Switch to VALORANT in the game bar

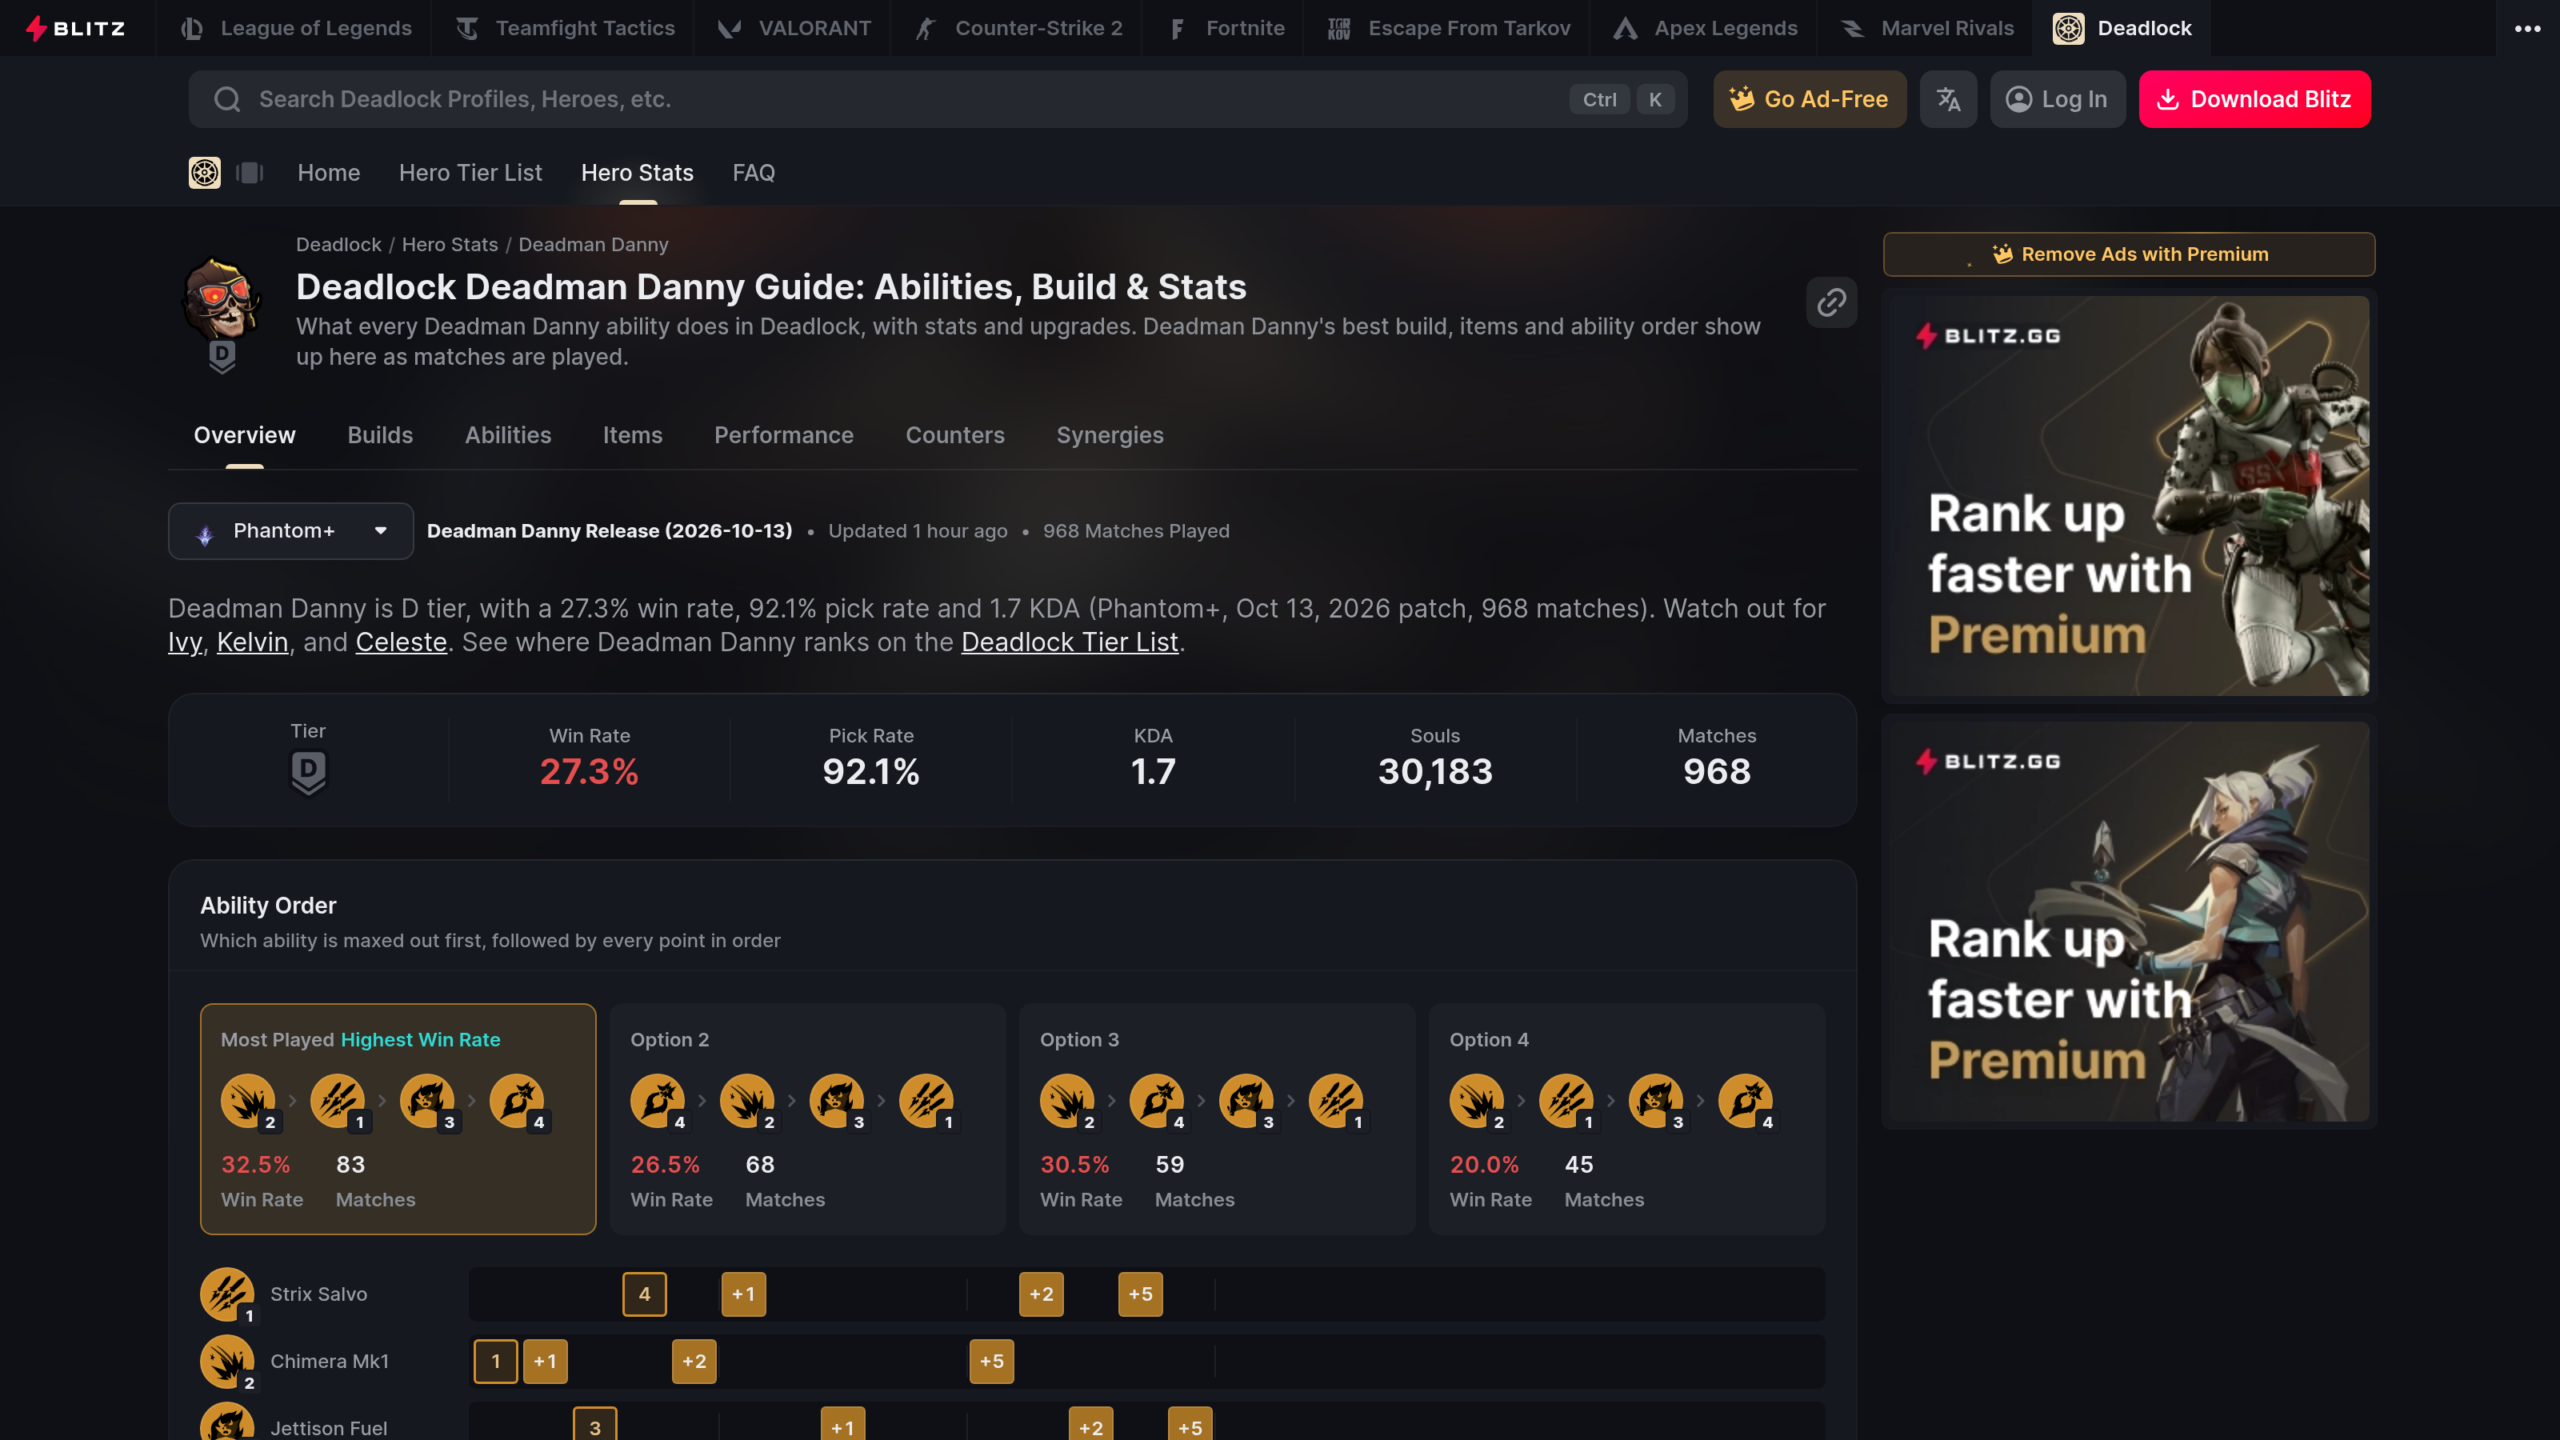click(x=794, y=28)
